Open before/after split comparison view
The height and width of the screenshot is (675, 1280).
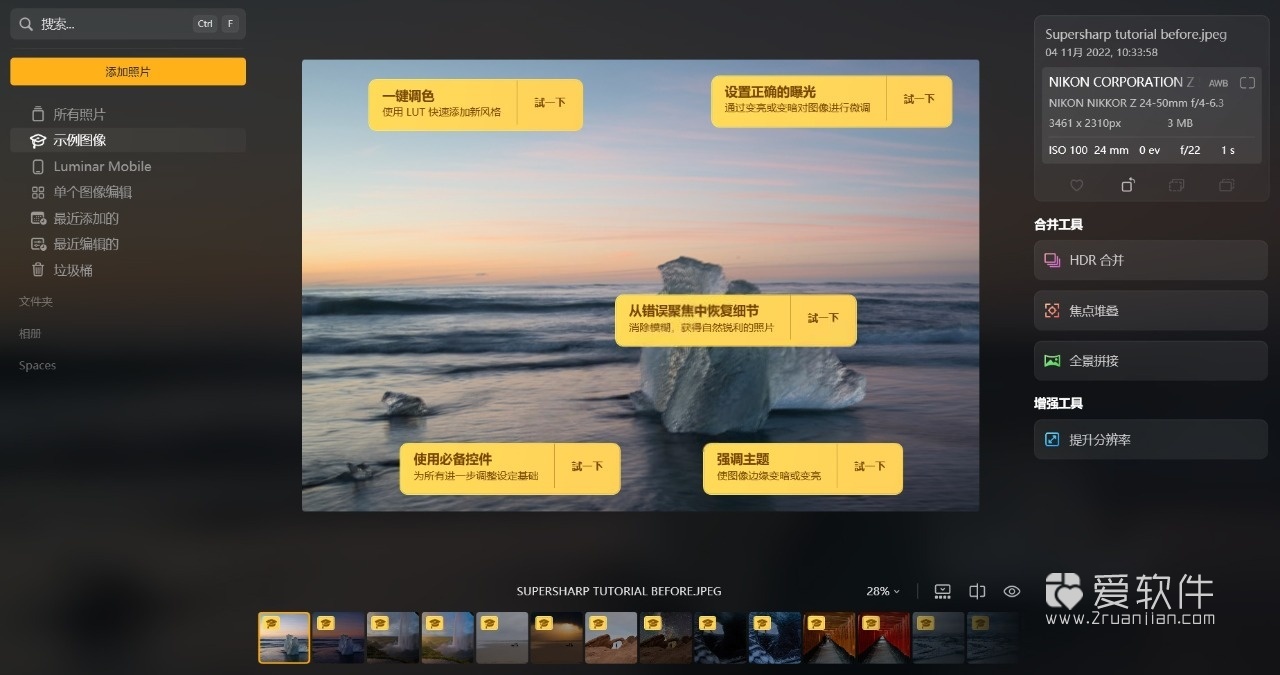[x=977, y=591]
